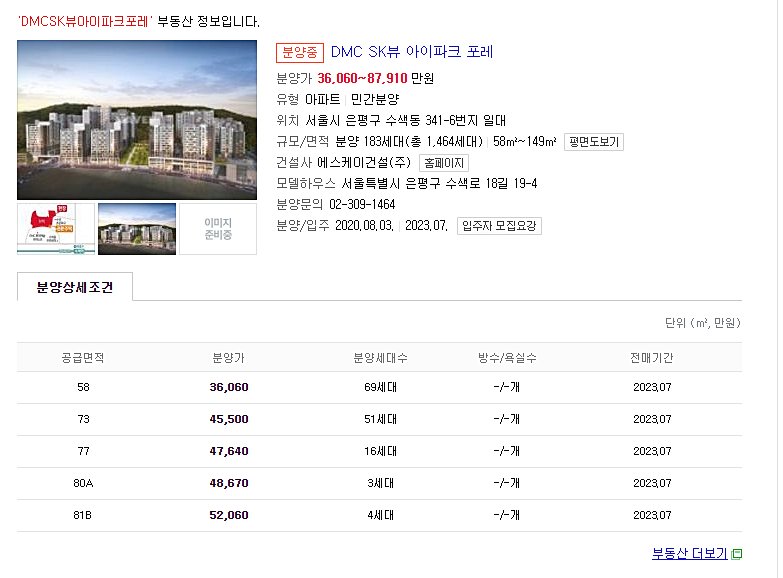Image resolution: width=783 pixels, height=578 pixels.
Task: Select the 분양상세조건 tab
Action: (75, 287)
